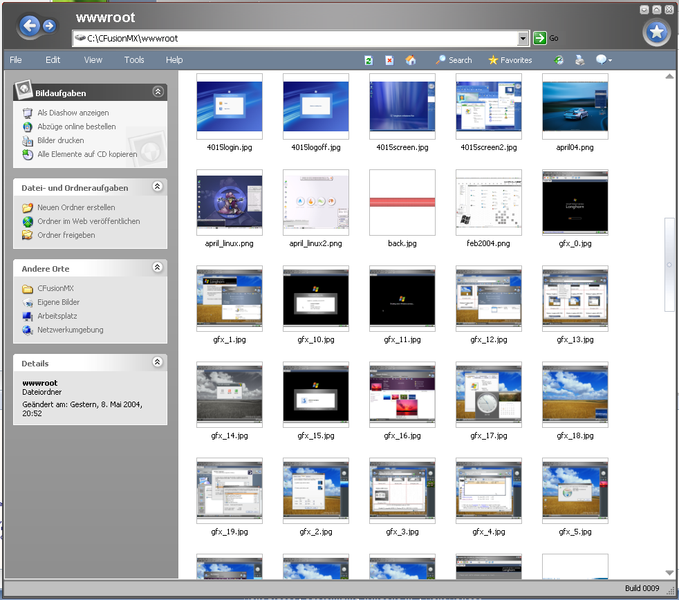Click the Back navigation arrow
The image size is (679, 600).
(x=28, y=27)
